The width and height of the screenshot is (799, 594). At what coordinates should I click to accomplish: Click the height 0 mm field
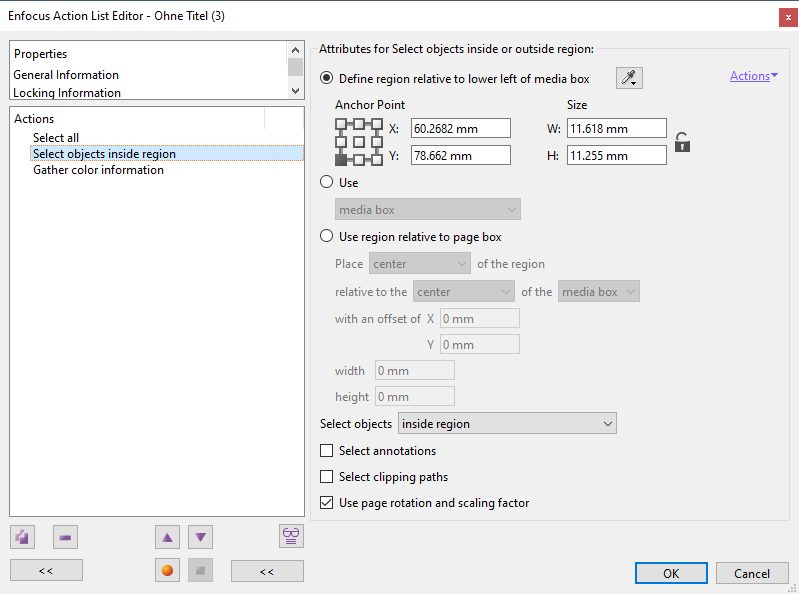[x=415, y=396]
